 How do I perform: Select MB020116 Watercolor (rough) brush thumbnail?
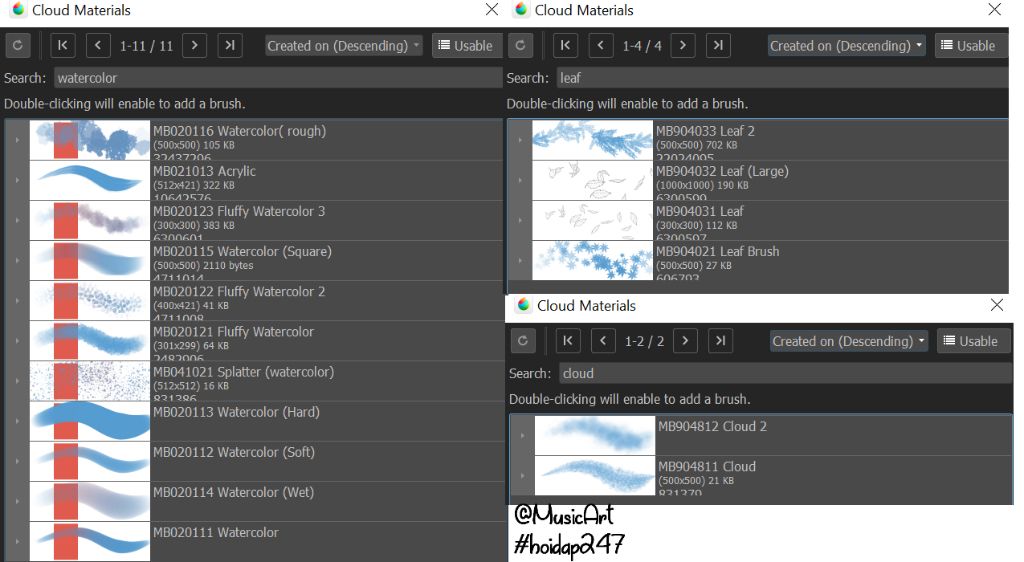click(89, 140)
